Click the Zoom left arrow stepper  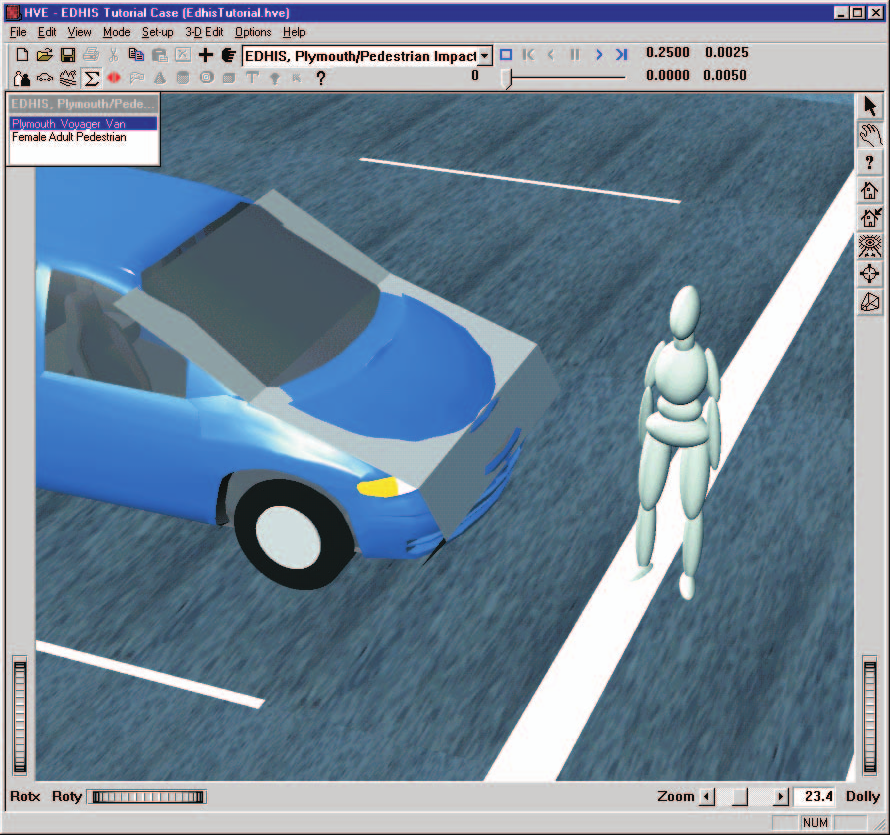[x=707, y=796]
